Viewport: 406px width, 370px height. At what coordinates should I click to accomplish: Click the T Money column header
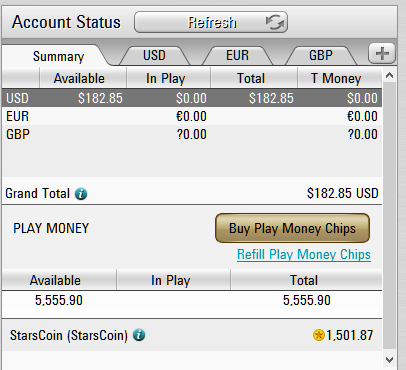coord(336,78)
